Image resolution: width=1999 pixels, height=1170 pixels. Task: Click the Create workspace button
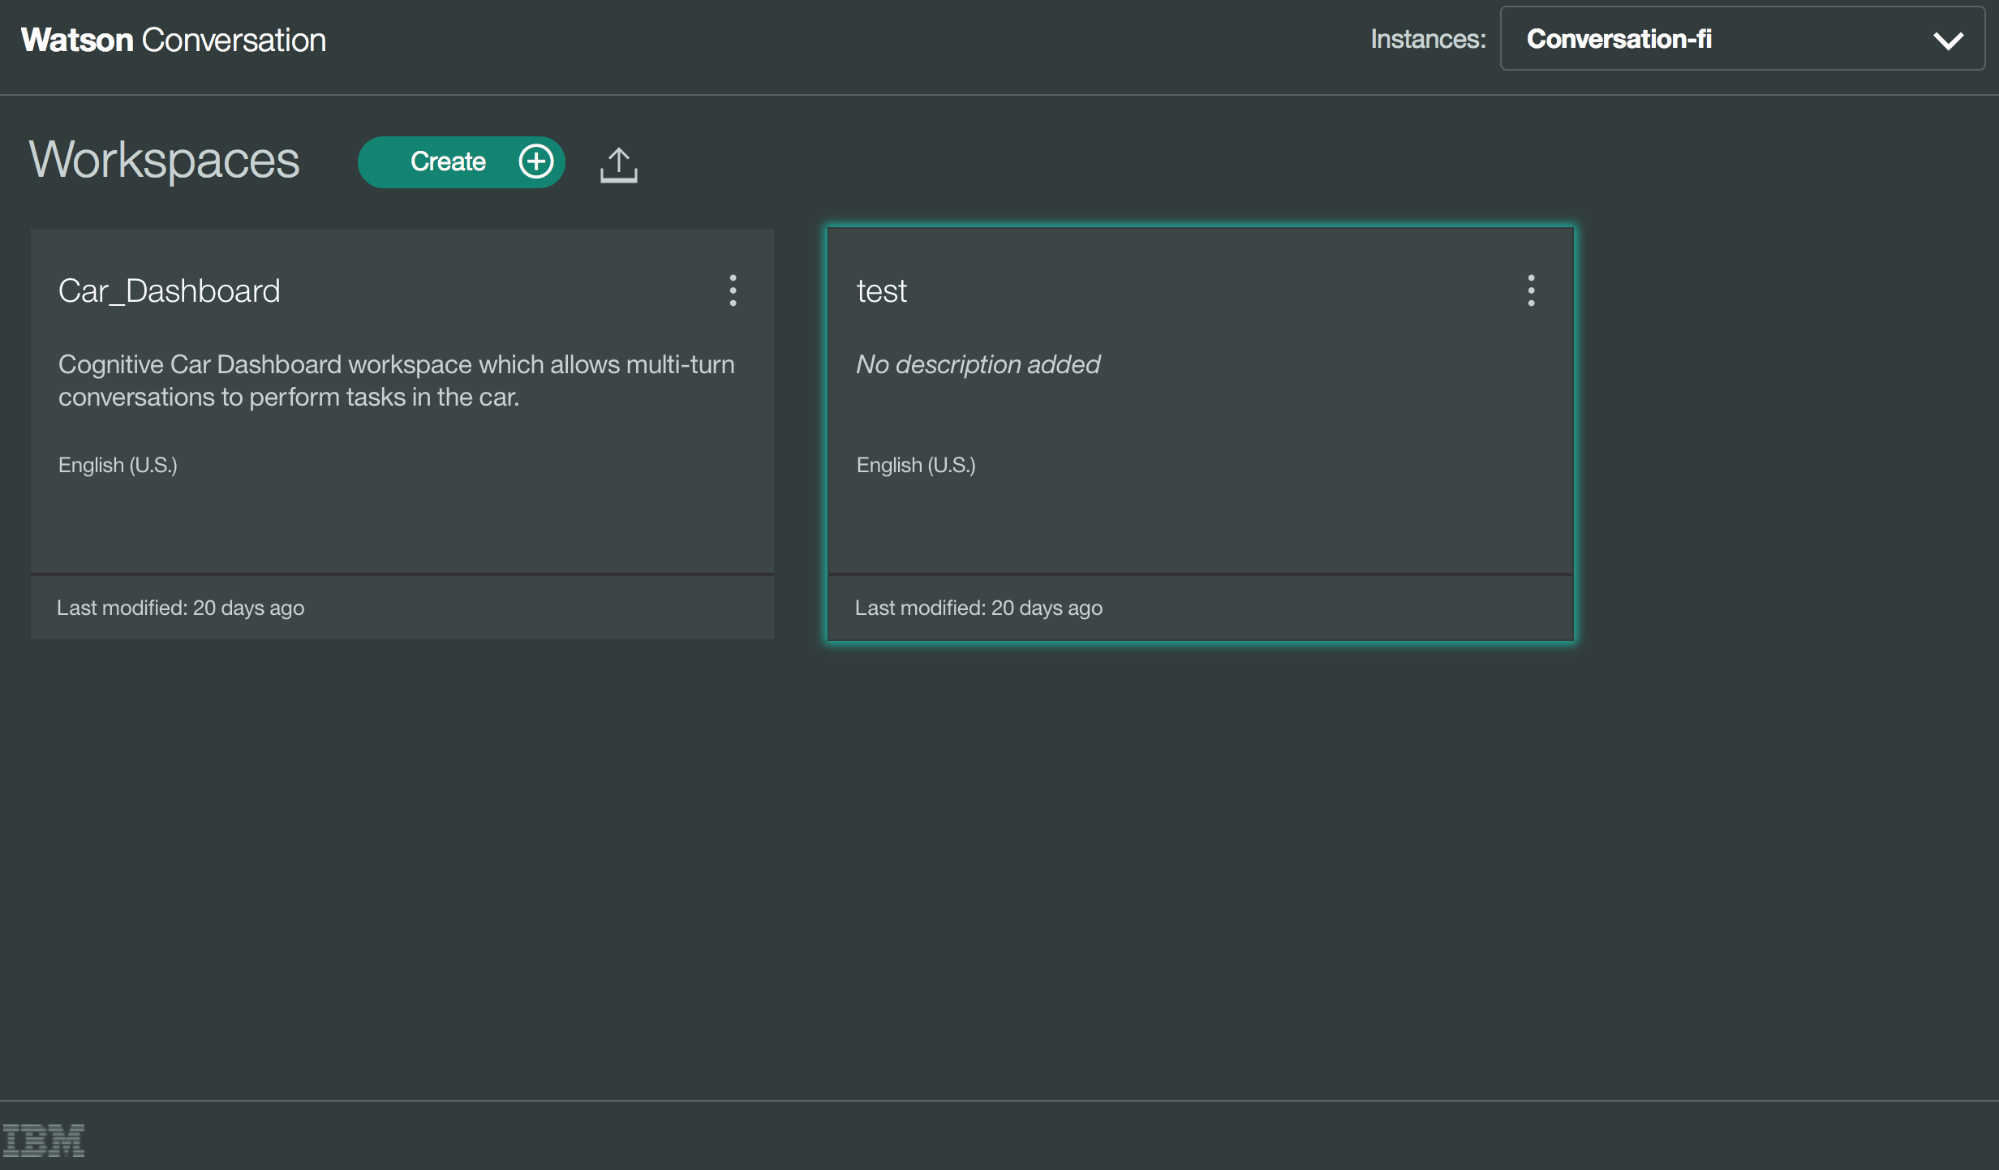point(461,162)
